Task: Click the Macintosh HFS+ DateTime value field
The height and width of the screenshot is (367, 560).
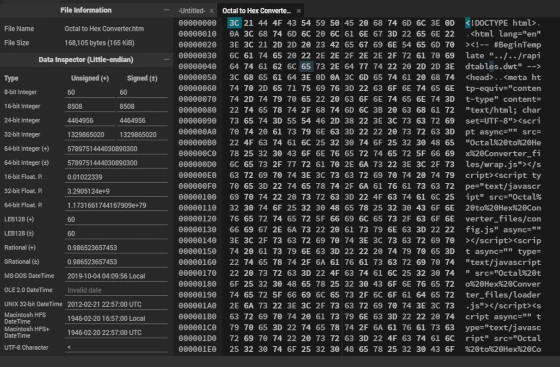Action: click(116, 333)
